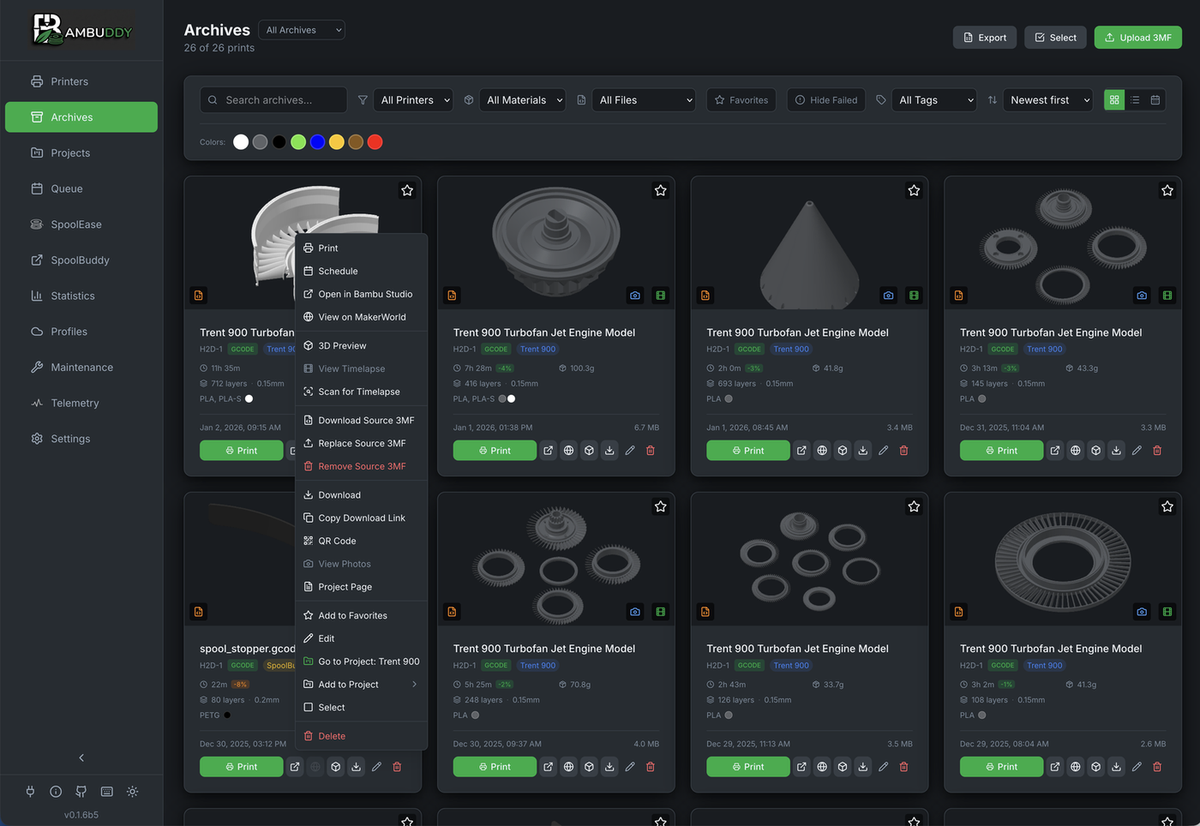The image size is (1200, 826).
Task: Collapse the sidebar with the chevron
Action: click(81, 758)
